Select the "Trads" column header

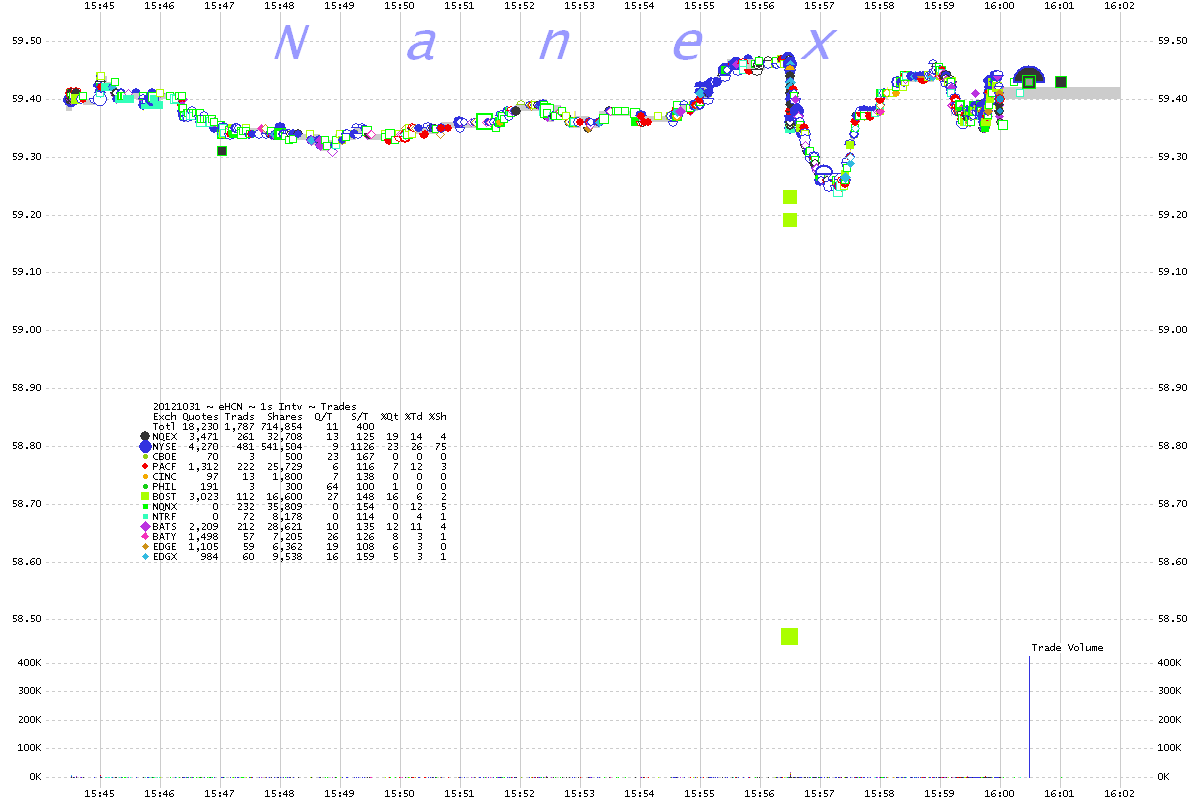click(240, 416)
